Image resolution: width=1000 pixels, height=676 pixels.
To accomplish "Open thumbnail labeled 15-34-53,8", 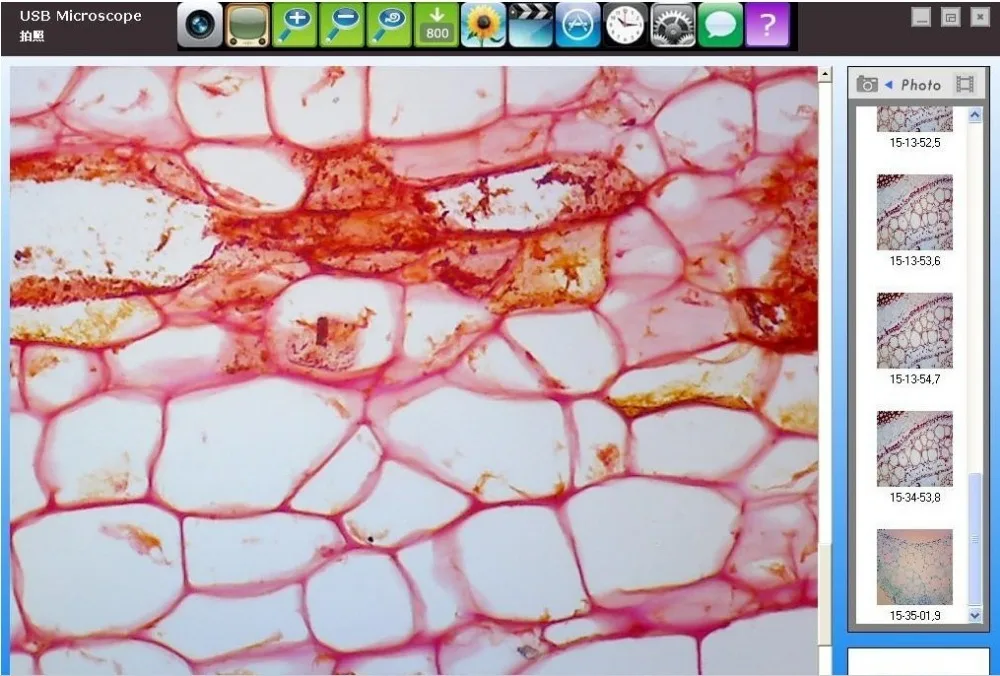I will tap(915, 449).
